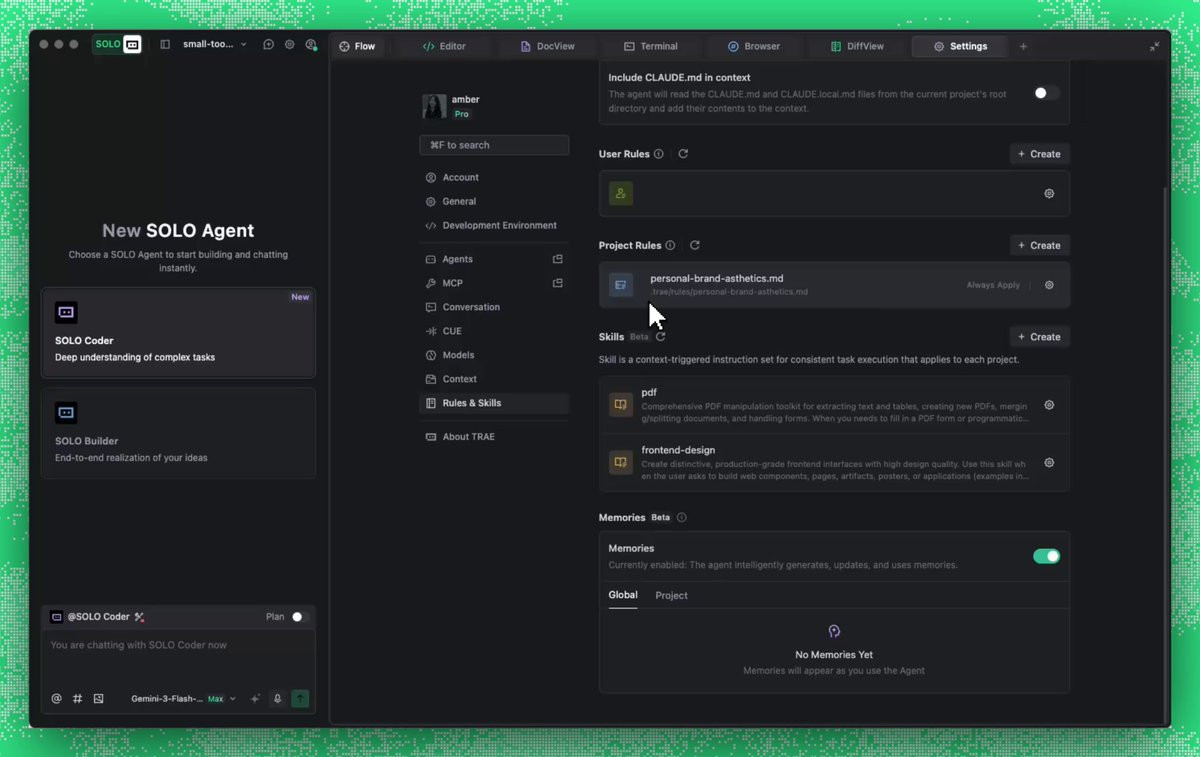Refresh Skills list
Screen dimensions: 1200x757
(660, 337)
